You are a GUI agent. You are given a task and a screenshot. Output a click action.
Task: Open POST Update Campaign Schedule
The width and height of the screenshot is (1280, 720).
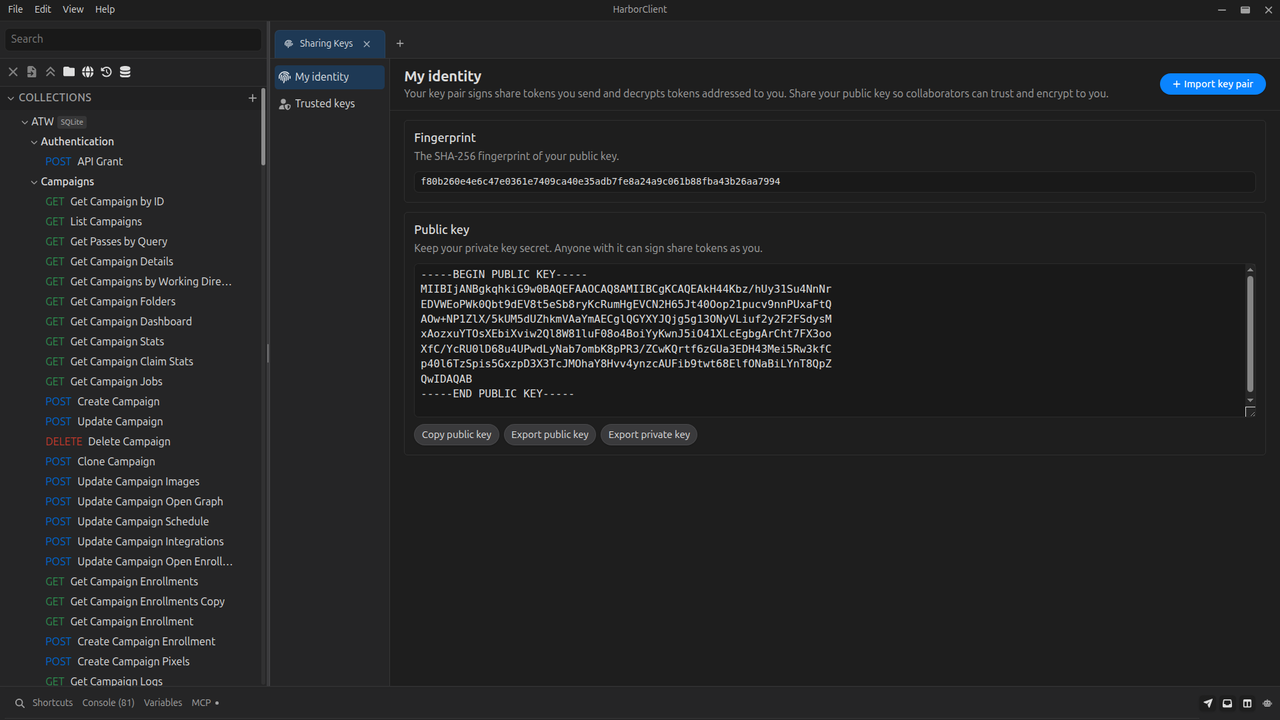[127, 522]
